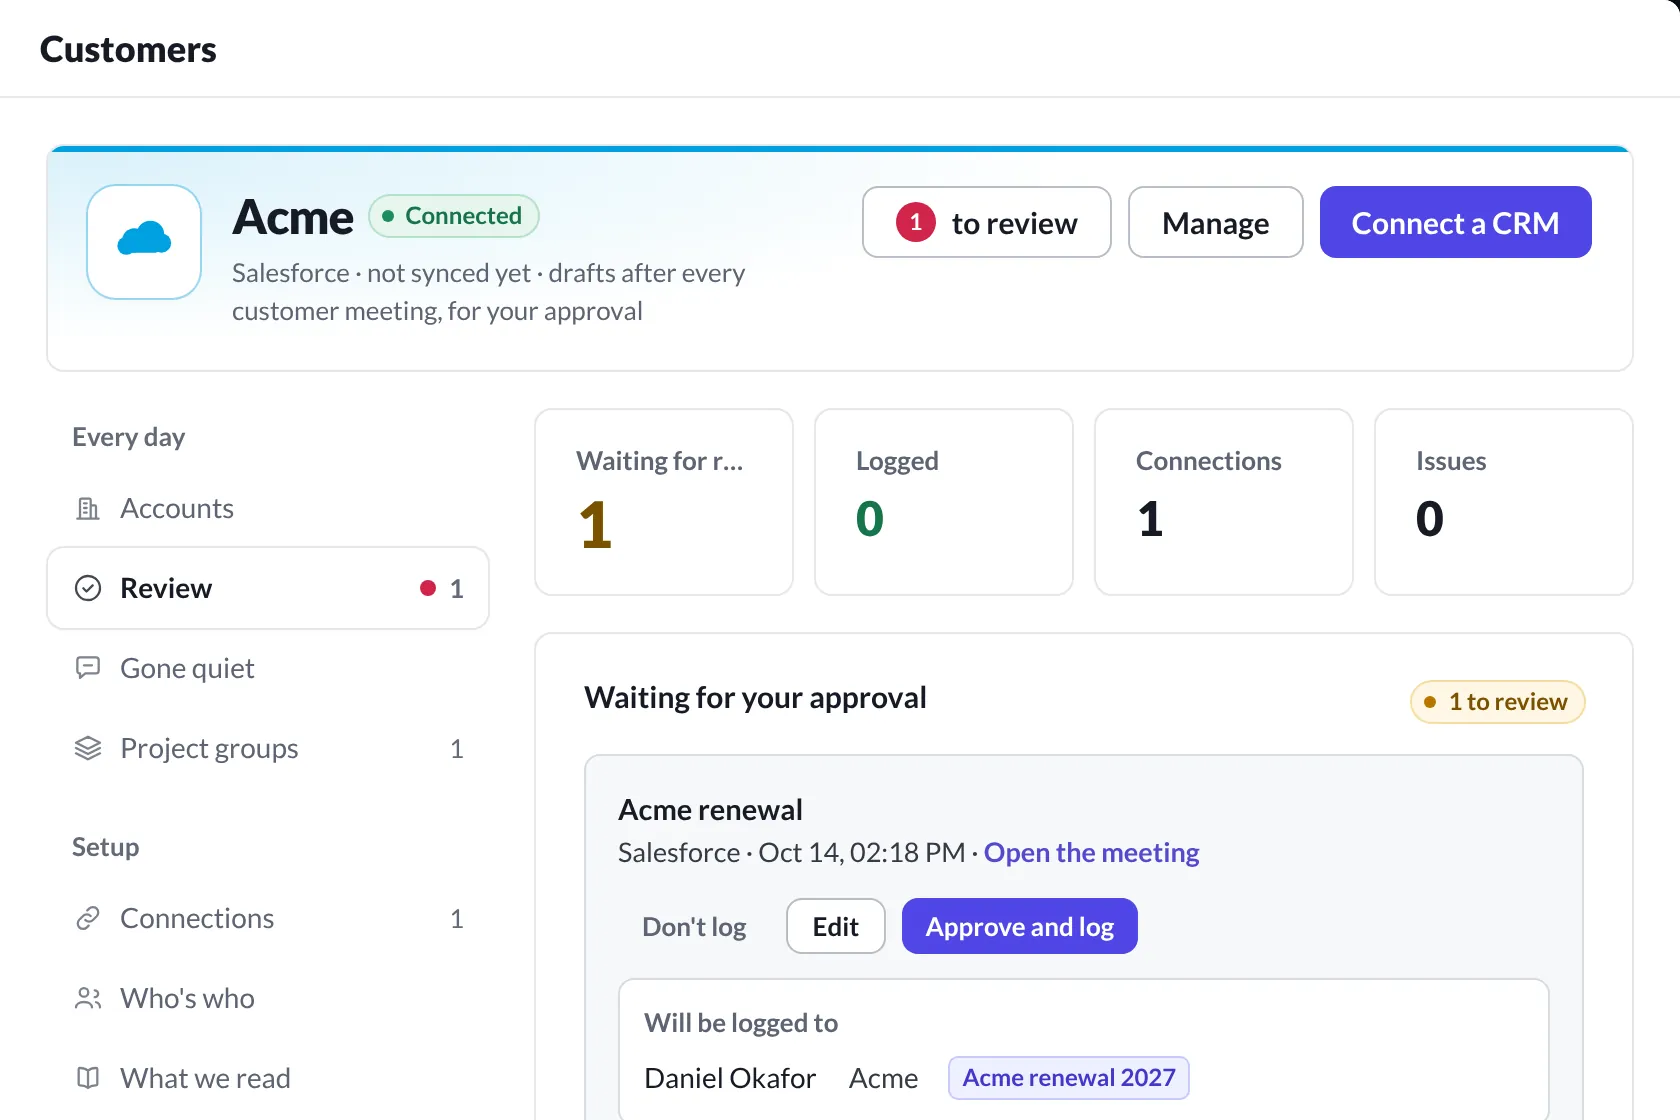Click the Who's who people icon

click(88, 998)
